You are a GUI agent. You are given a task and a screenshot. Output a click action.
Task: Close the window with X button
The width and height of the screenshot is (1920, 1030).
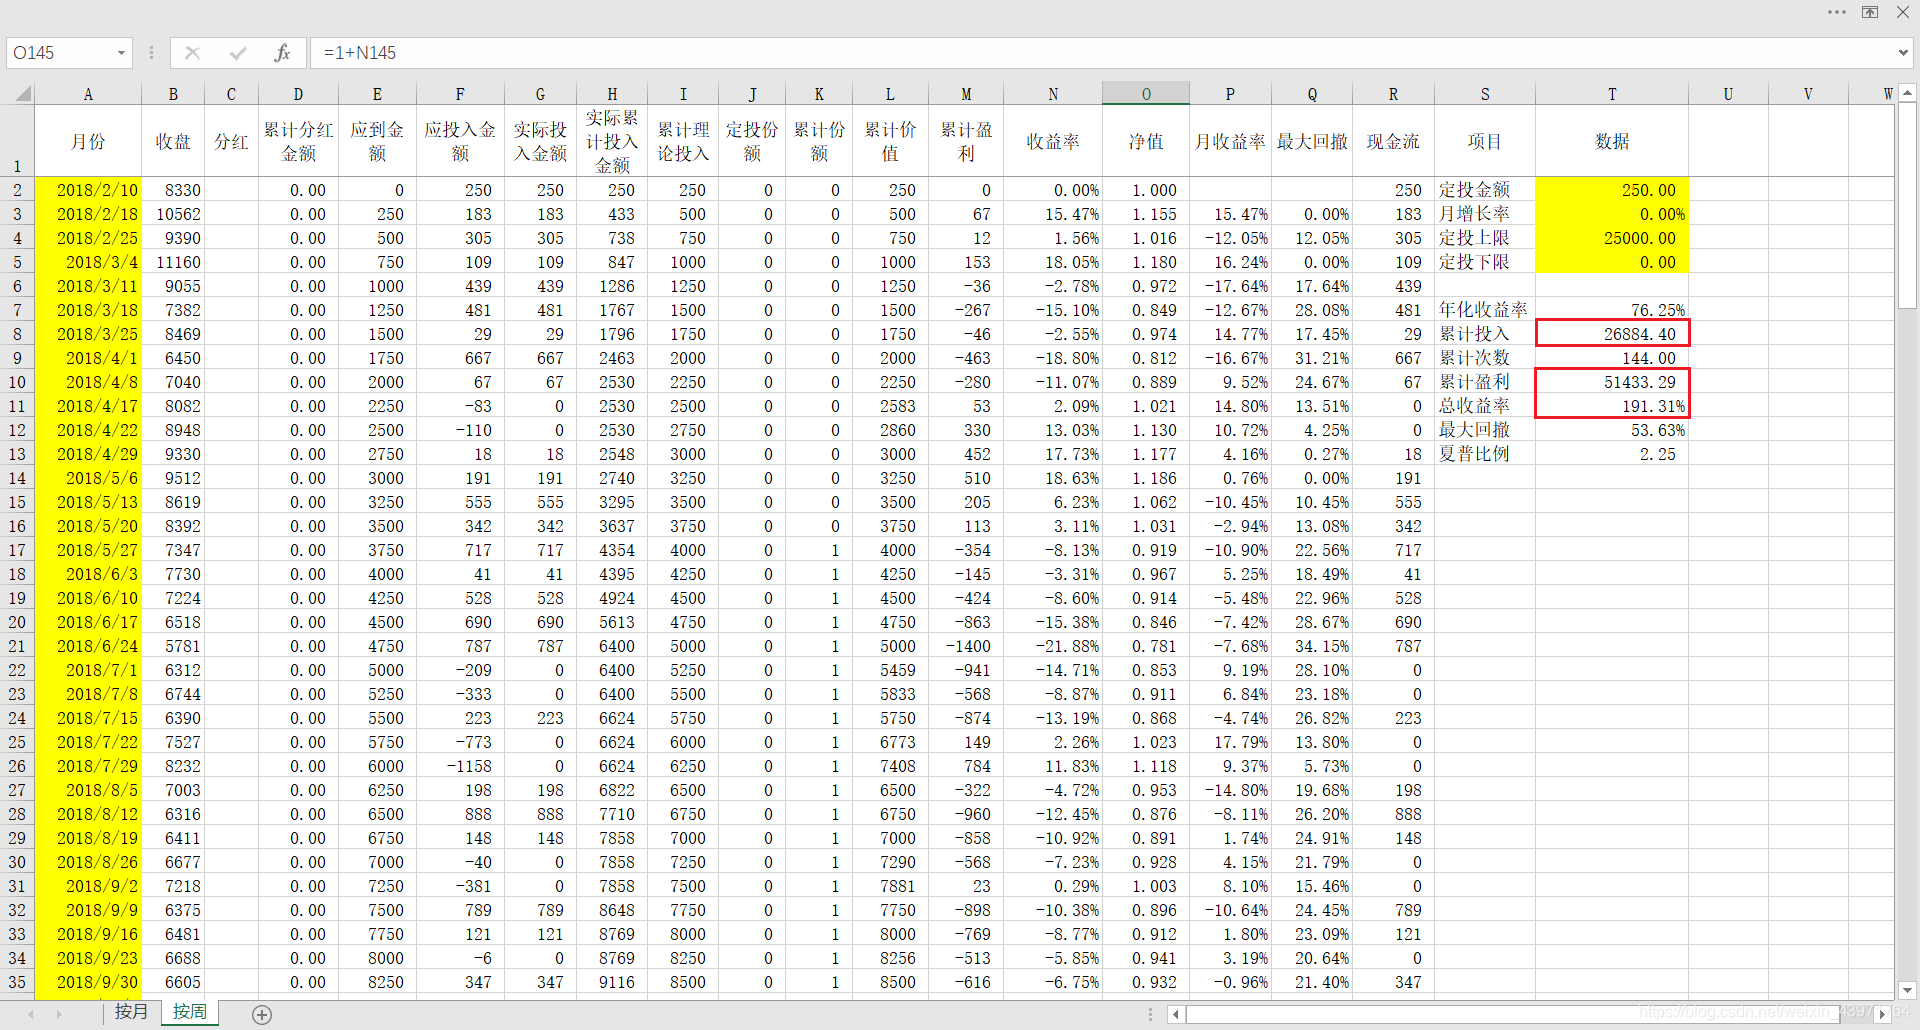(x=1903, y=12)
